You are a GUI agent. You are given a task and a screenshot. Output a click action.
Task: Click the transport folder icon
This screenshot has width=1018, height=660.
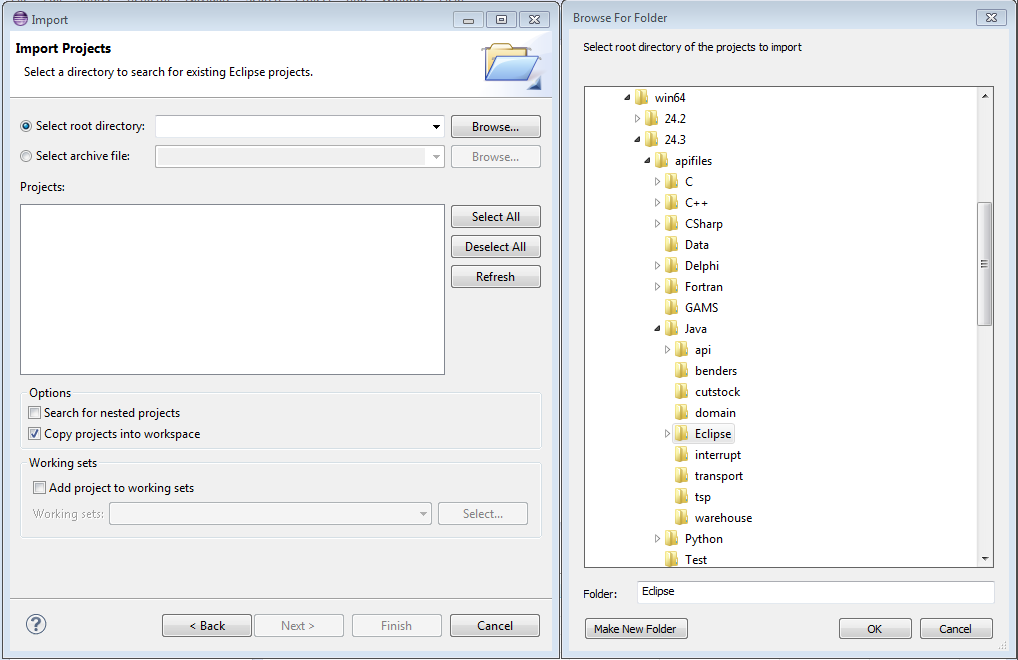tap(682, 476)
